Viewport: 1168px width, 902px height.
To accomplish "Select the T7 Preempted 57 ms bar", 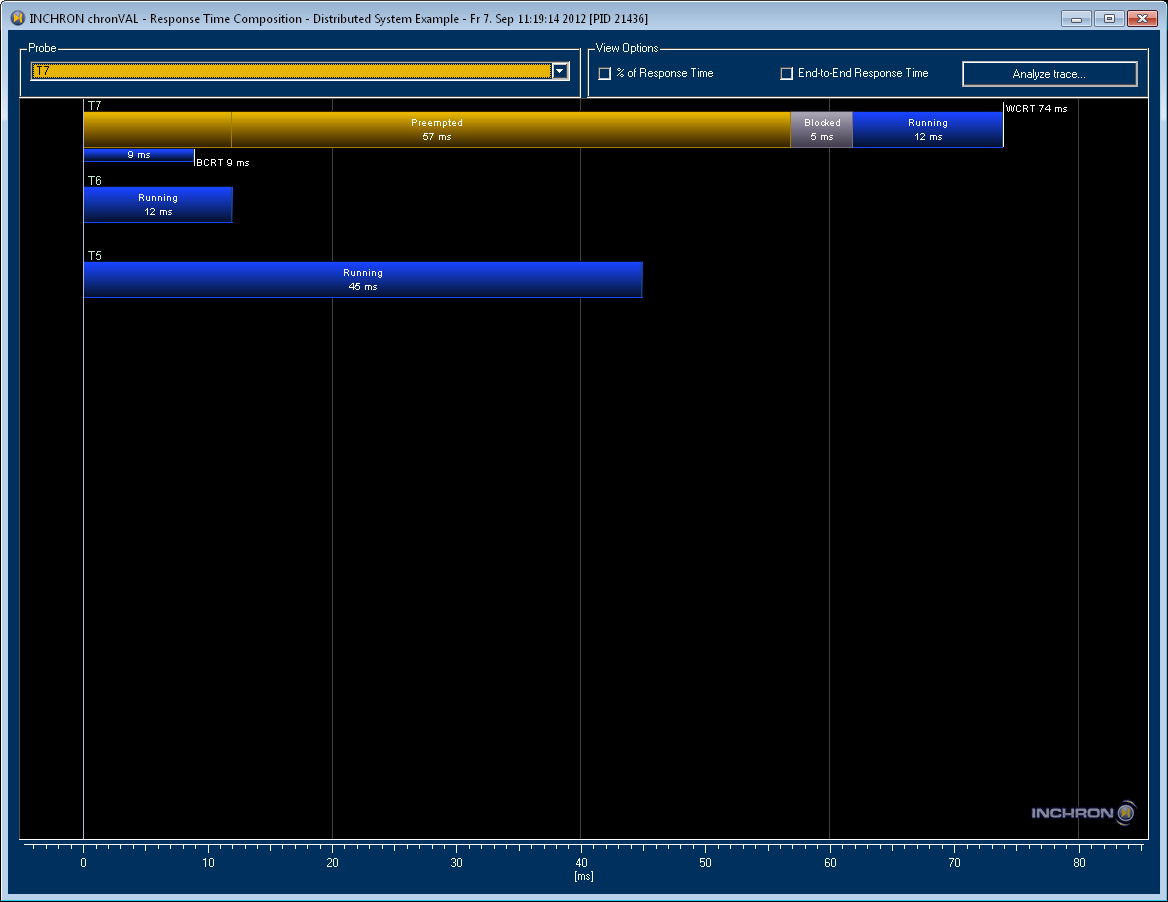I will coord(437,130).
